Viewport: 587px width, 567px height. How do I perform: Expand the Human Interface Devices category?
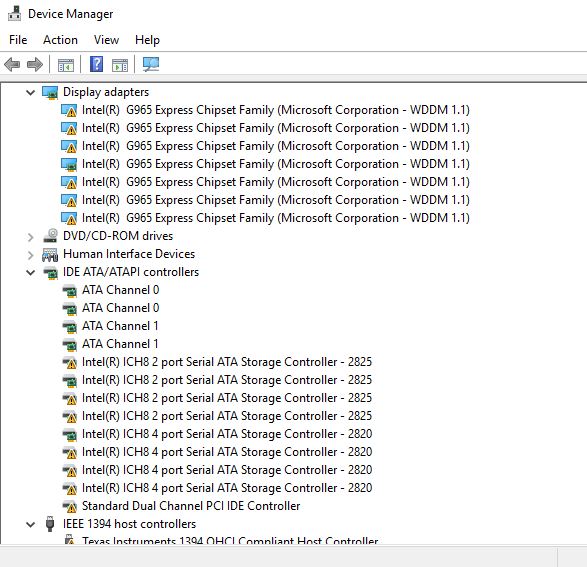[31, 254]
